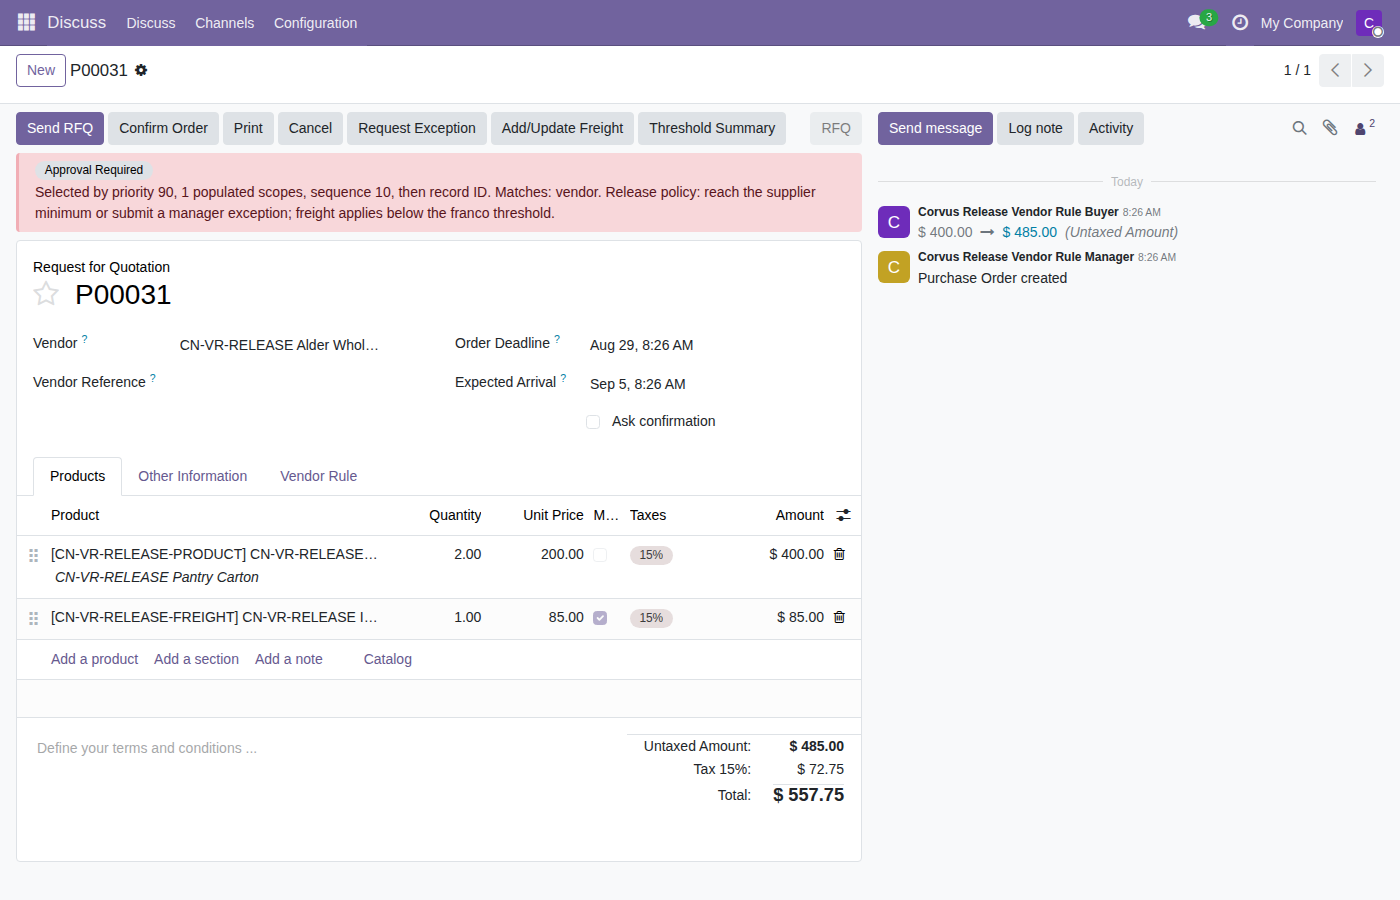
Task: Click the Vendor Reference input field
Action: (x=301, y=382)
